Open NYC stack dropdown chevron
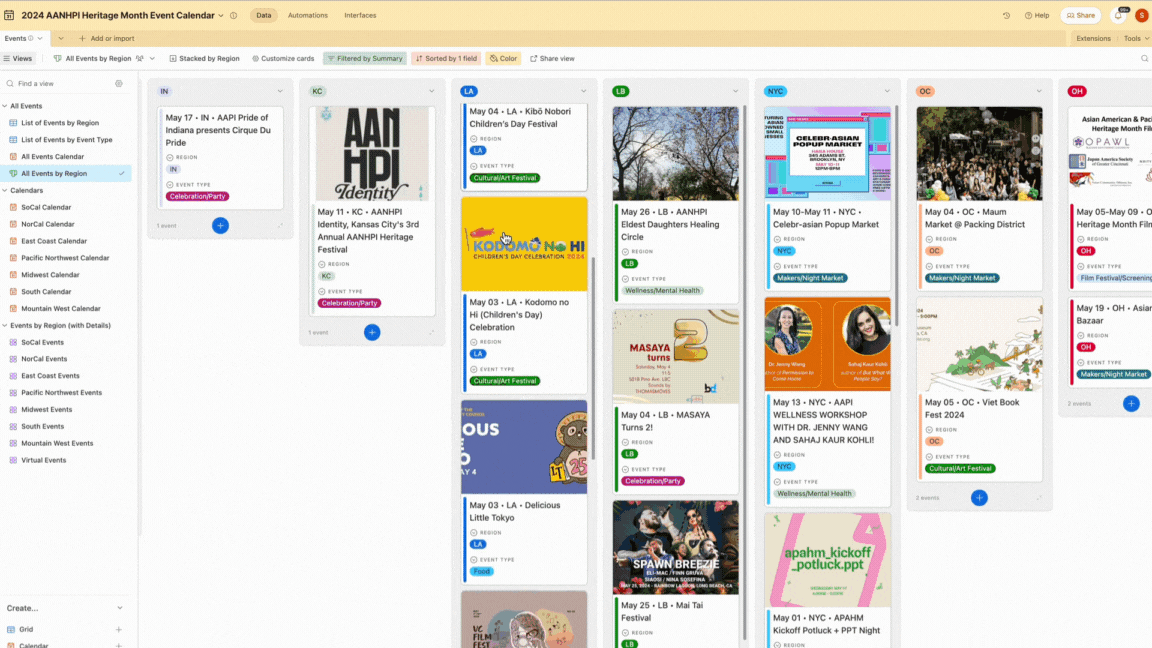The height and width of the screenshot is (648, 1152). pos(888,91)
